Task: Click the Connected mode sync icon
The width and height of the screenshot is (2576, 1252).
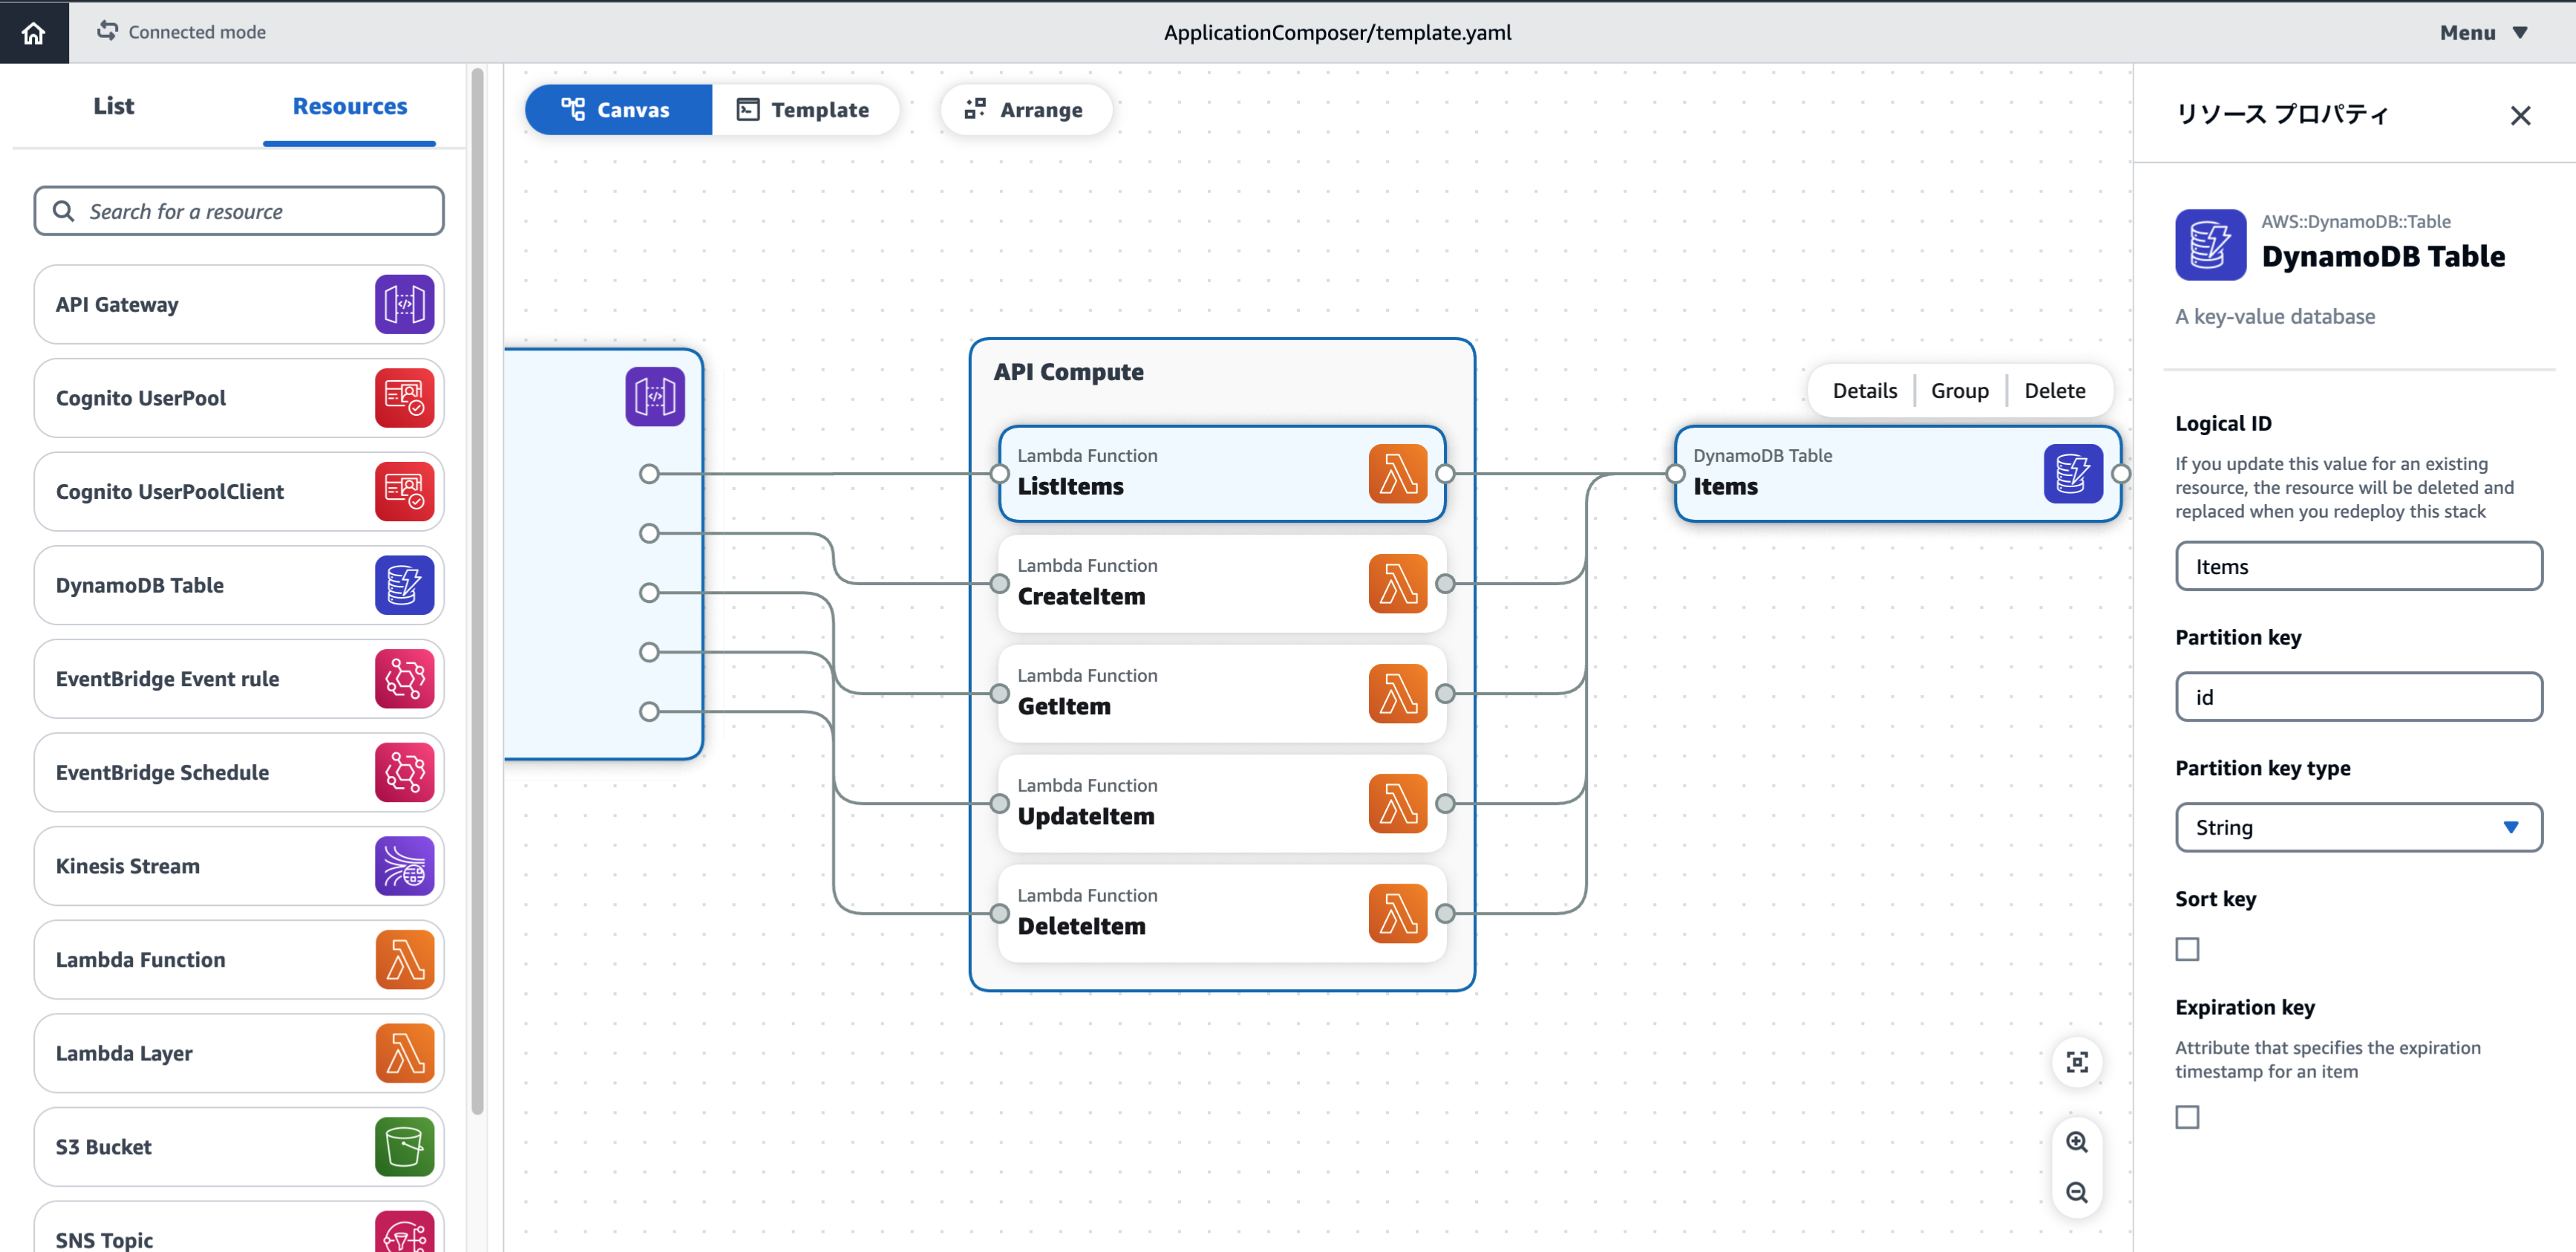Action: click(108, 31)
